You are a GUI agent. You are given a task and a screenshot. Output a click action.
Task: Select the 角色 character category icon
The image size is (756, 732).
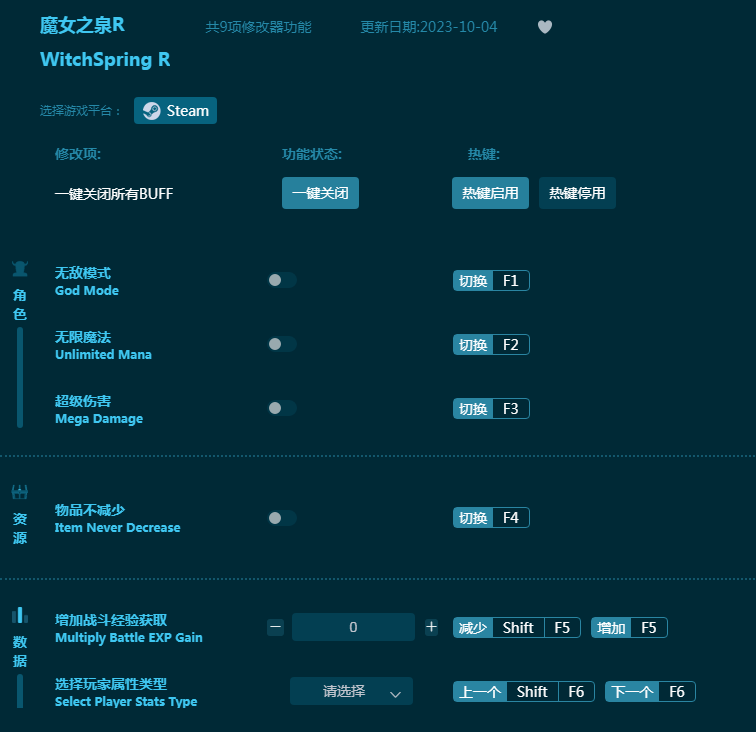click(x=20, y=269)
